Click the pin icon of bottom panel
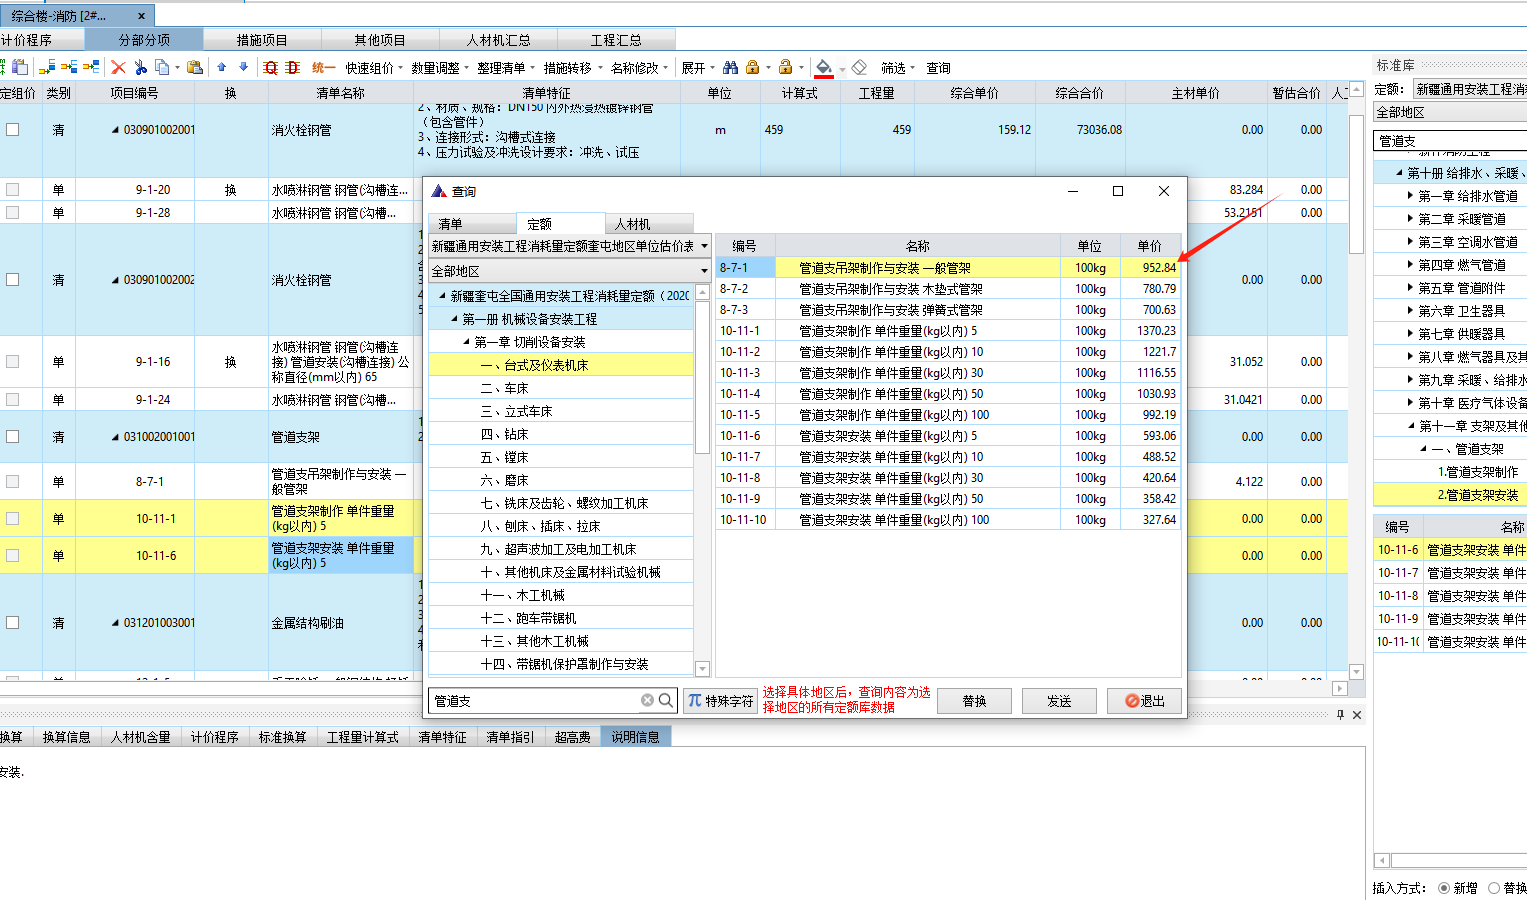Viewport: 1527px width, 900px height. click(1341, 714)
